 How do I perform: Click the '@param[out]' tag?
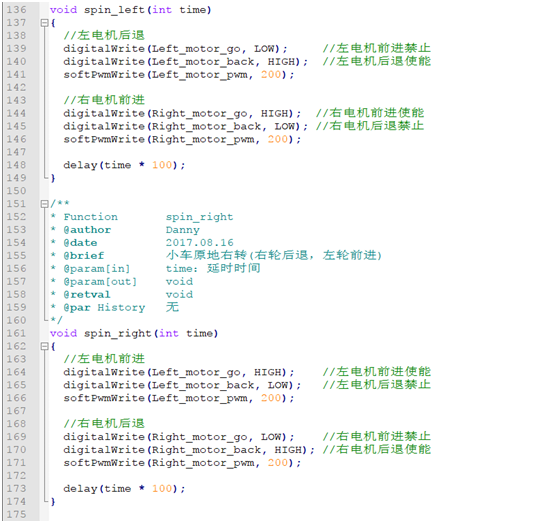100,282
